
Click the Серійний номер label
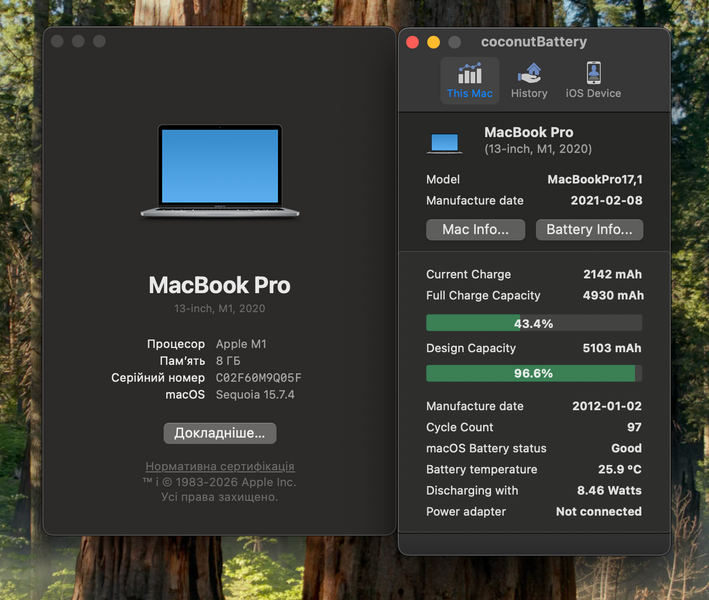pyautogui.click(x=158, y=378)
